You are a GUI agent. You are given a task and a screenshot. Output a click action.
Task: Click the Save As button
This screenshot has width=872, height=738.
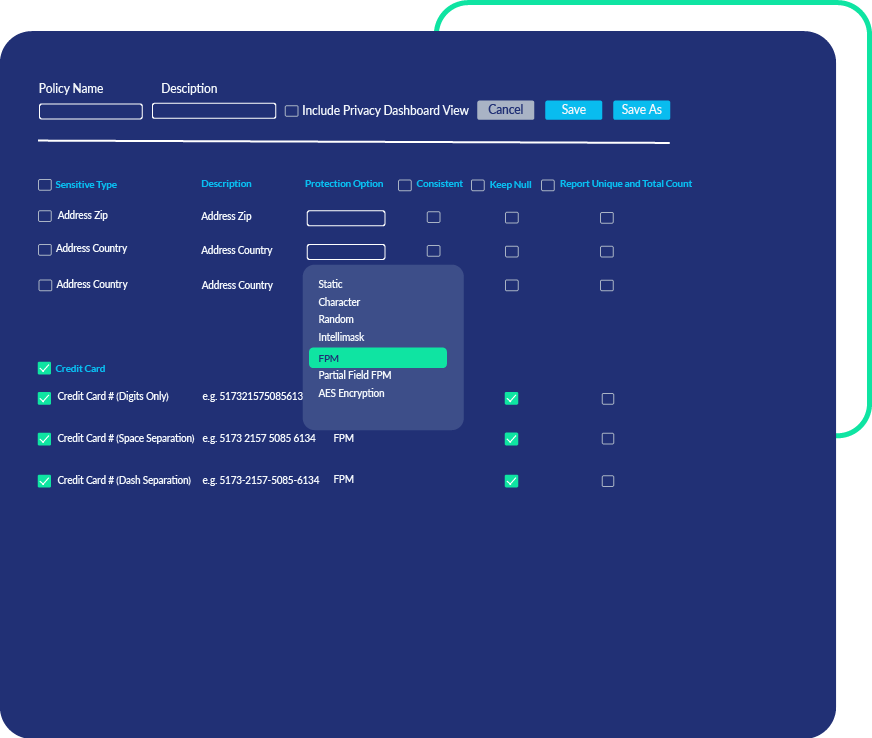pyautogui.click(x=641, y=110)
